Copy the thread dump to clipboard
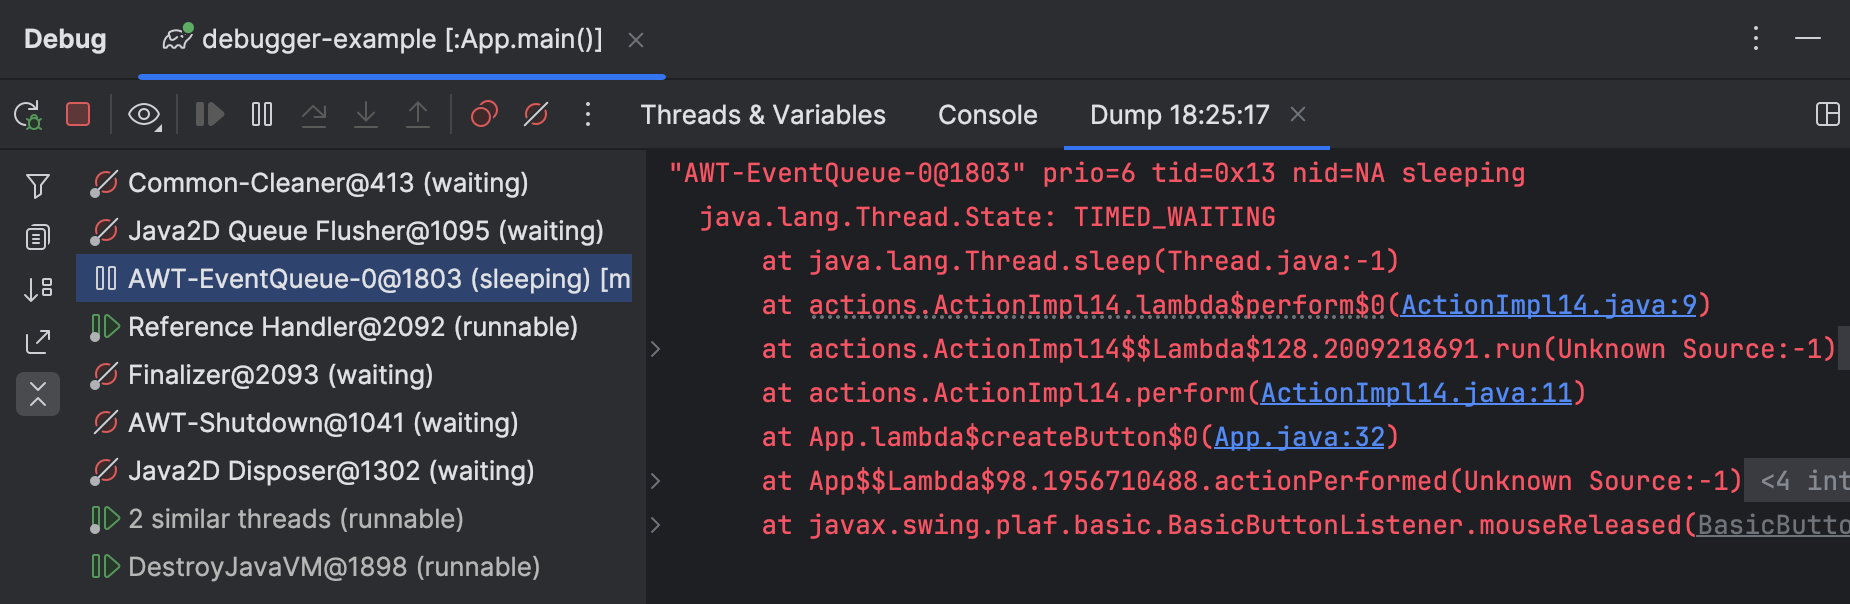This screenshot has height=604, width=1850. (x=38, y=237)
